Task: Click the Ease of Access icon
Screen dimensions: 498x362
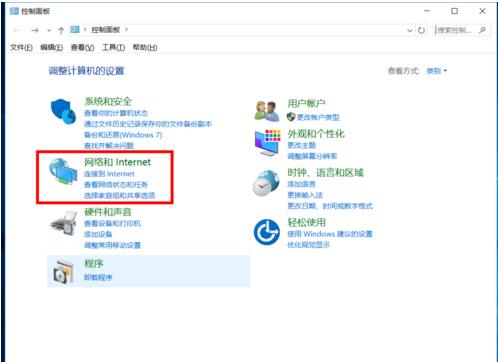Action: point(266,232)
